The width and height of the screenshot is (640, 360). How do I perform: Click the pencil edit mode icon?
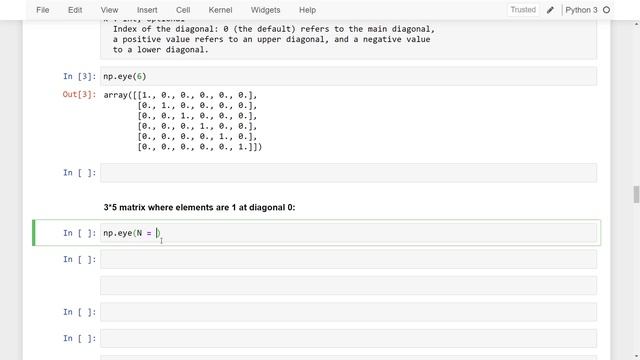(550, 10)
